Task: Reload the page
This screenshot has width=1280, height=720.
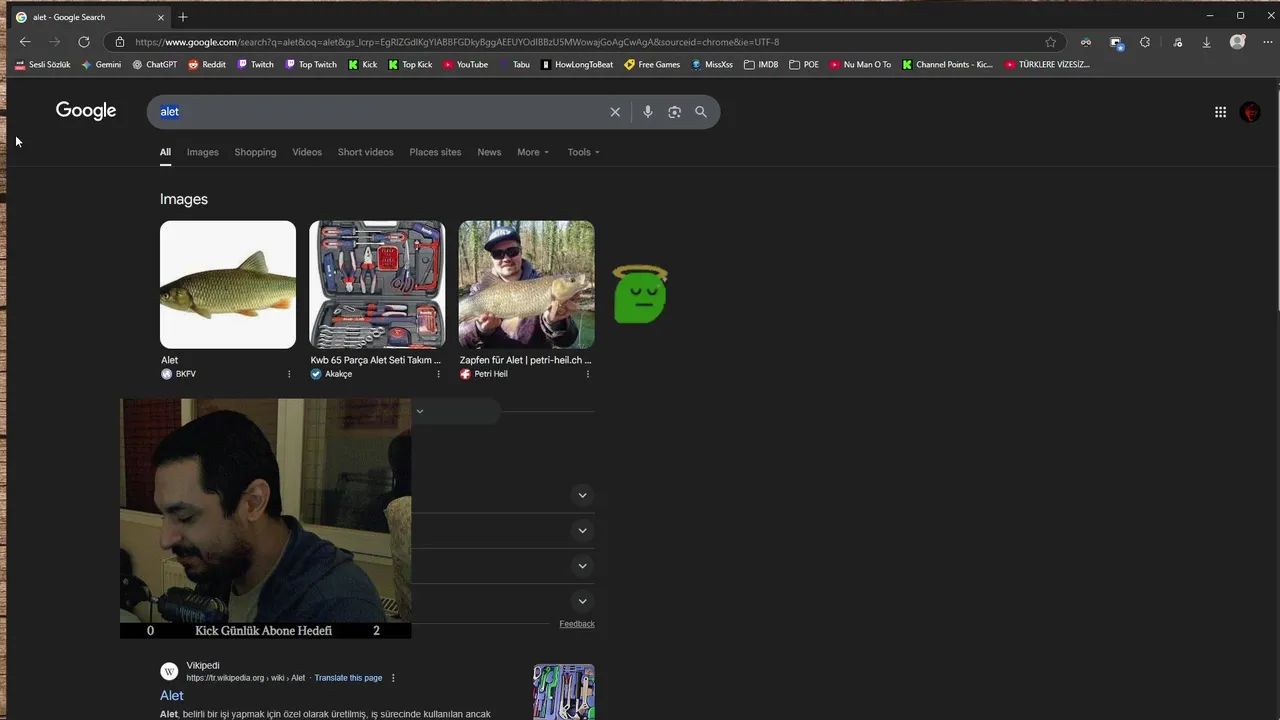Action: pyautogui.click(x=84, y=42)
